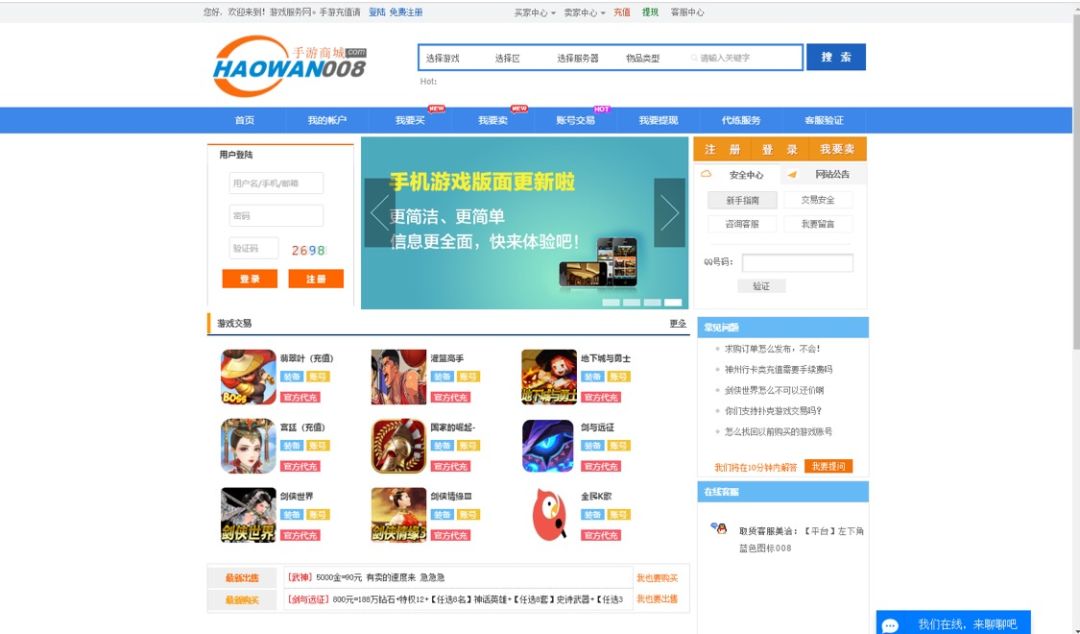Open the 选择服务器 selector in search bar
This screenshot has width=1080, height=634.
point(577,58)
